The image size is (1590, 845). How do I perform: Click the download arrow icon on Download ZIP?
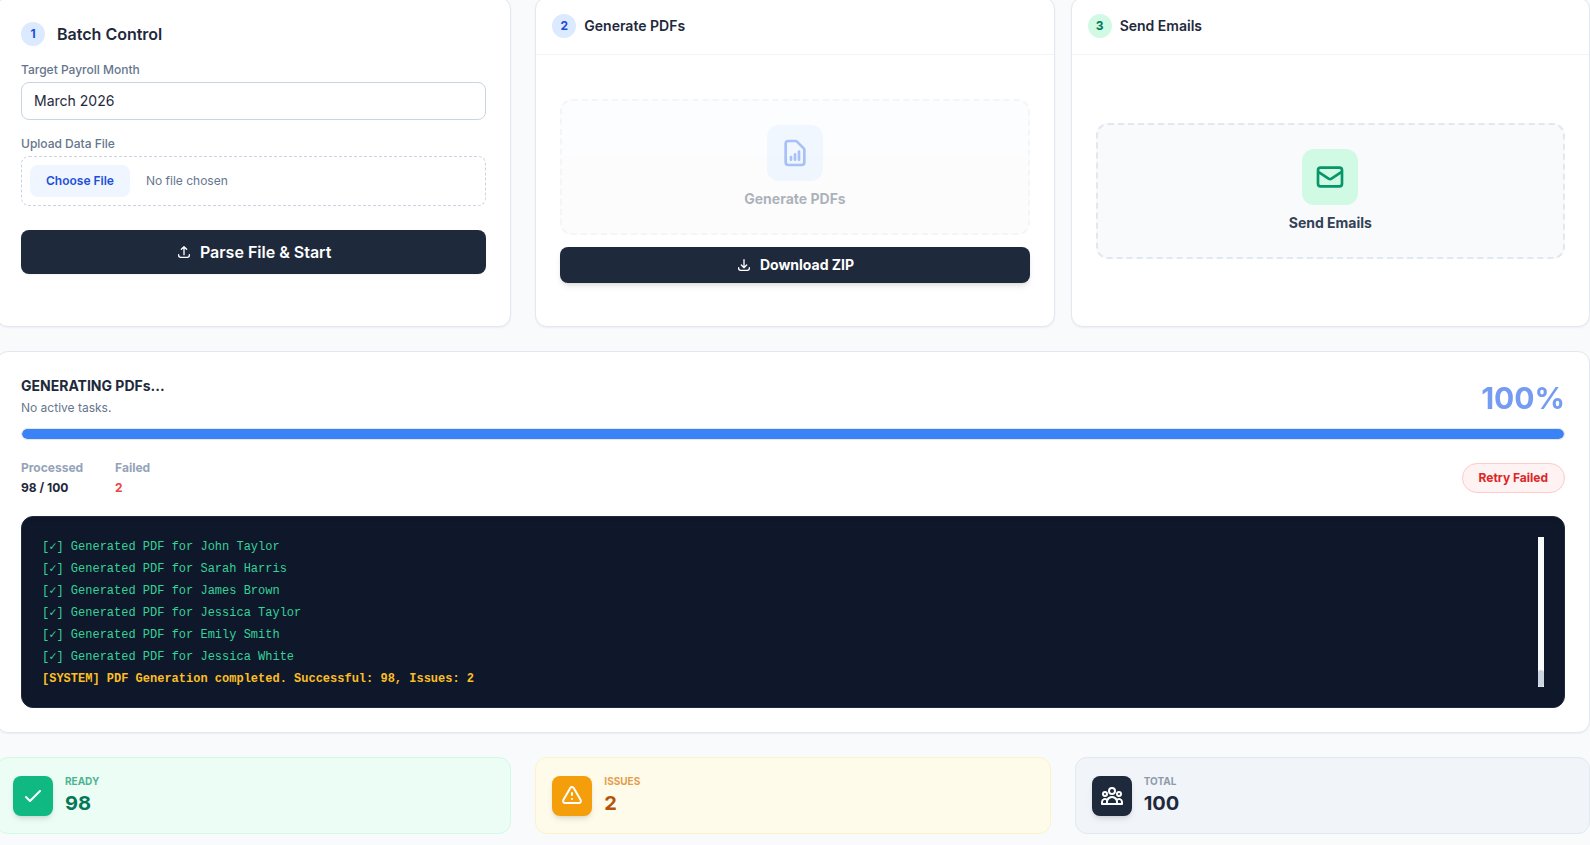[x=744, y=265]
